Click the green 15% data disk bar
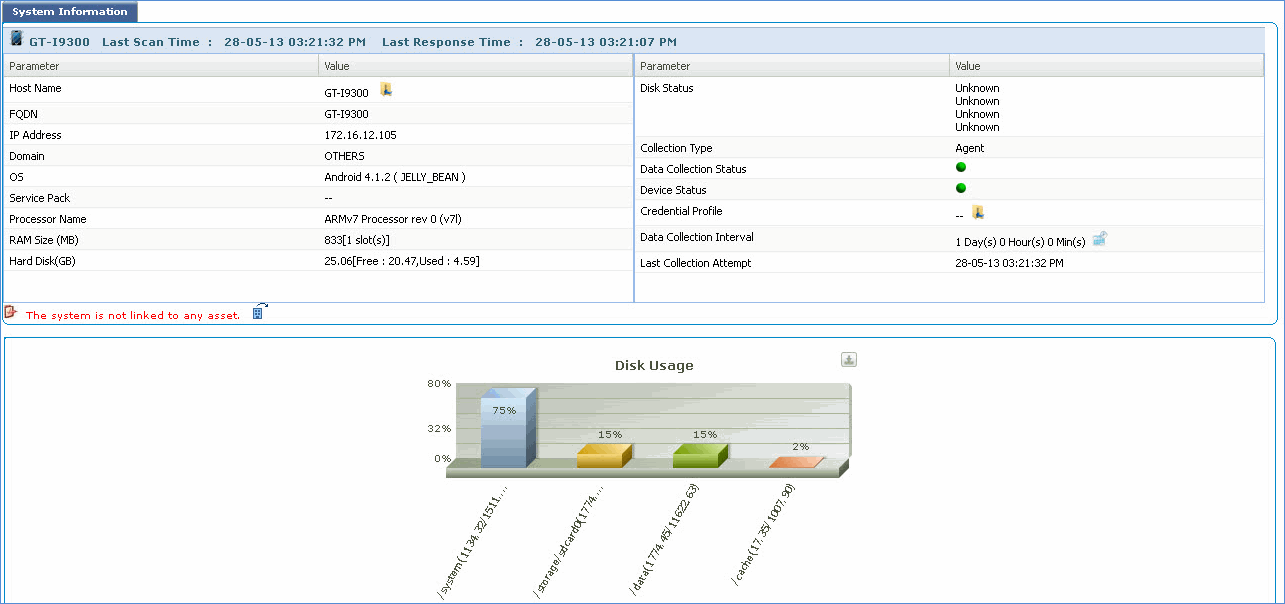Image resolution: width=1285 pixels, height=604 pixels. 699,456
